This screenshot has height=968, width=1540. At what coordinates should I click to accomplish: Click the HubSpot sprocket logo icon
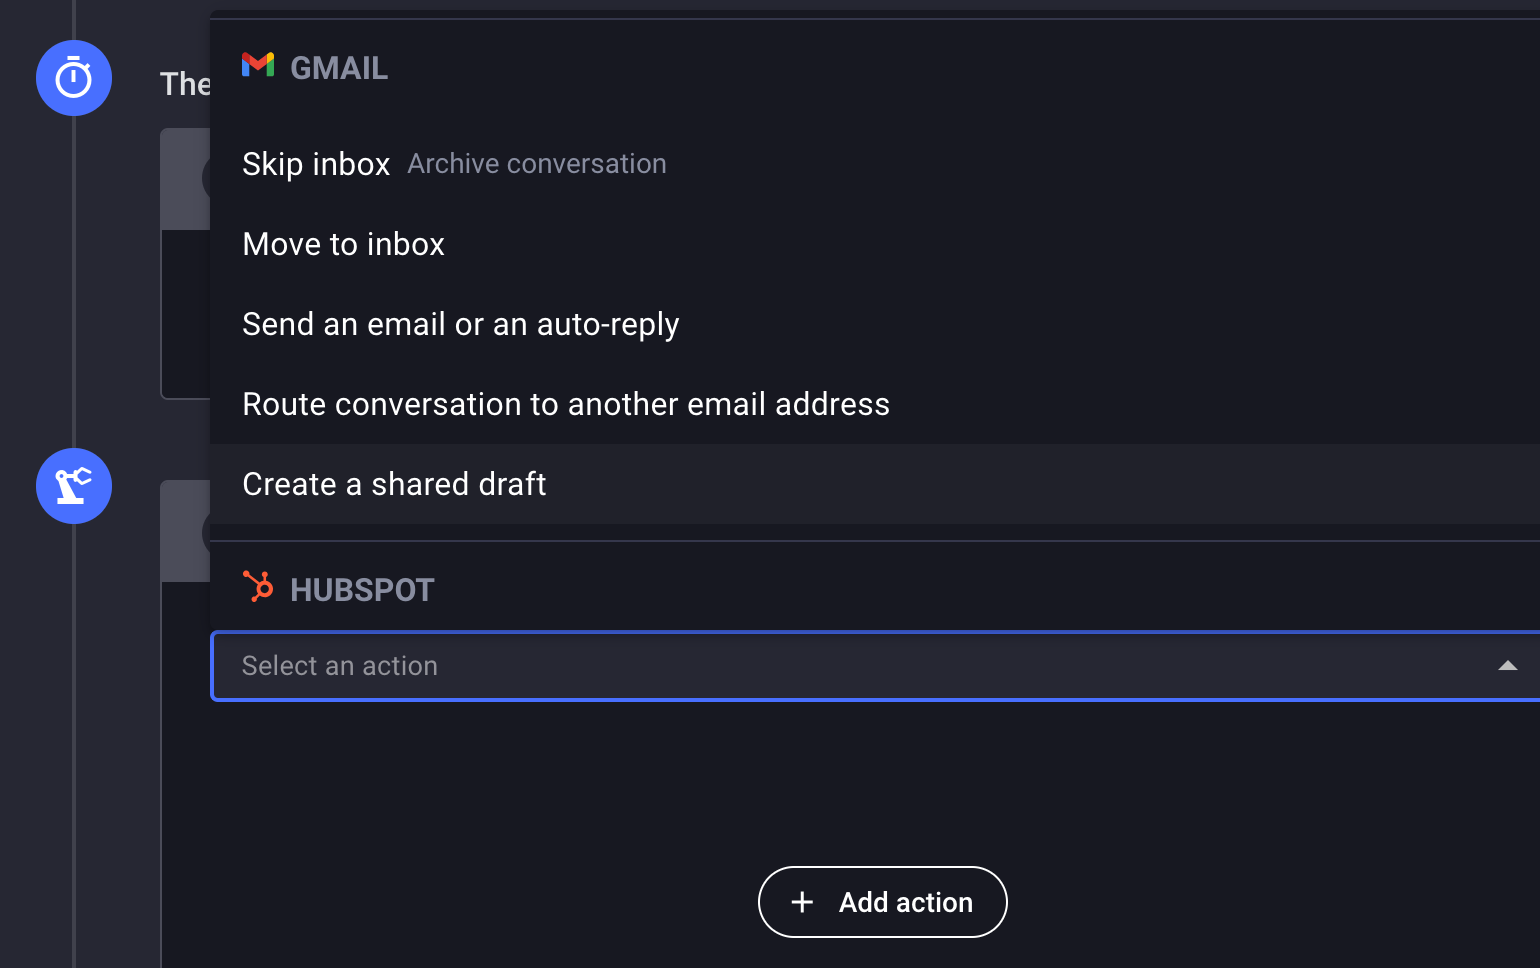(x=258, y=587)
